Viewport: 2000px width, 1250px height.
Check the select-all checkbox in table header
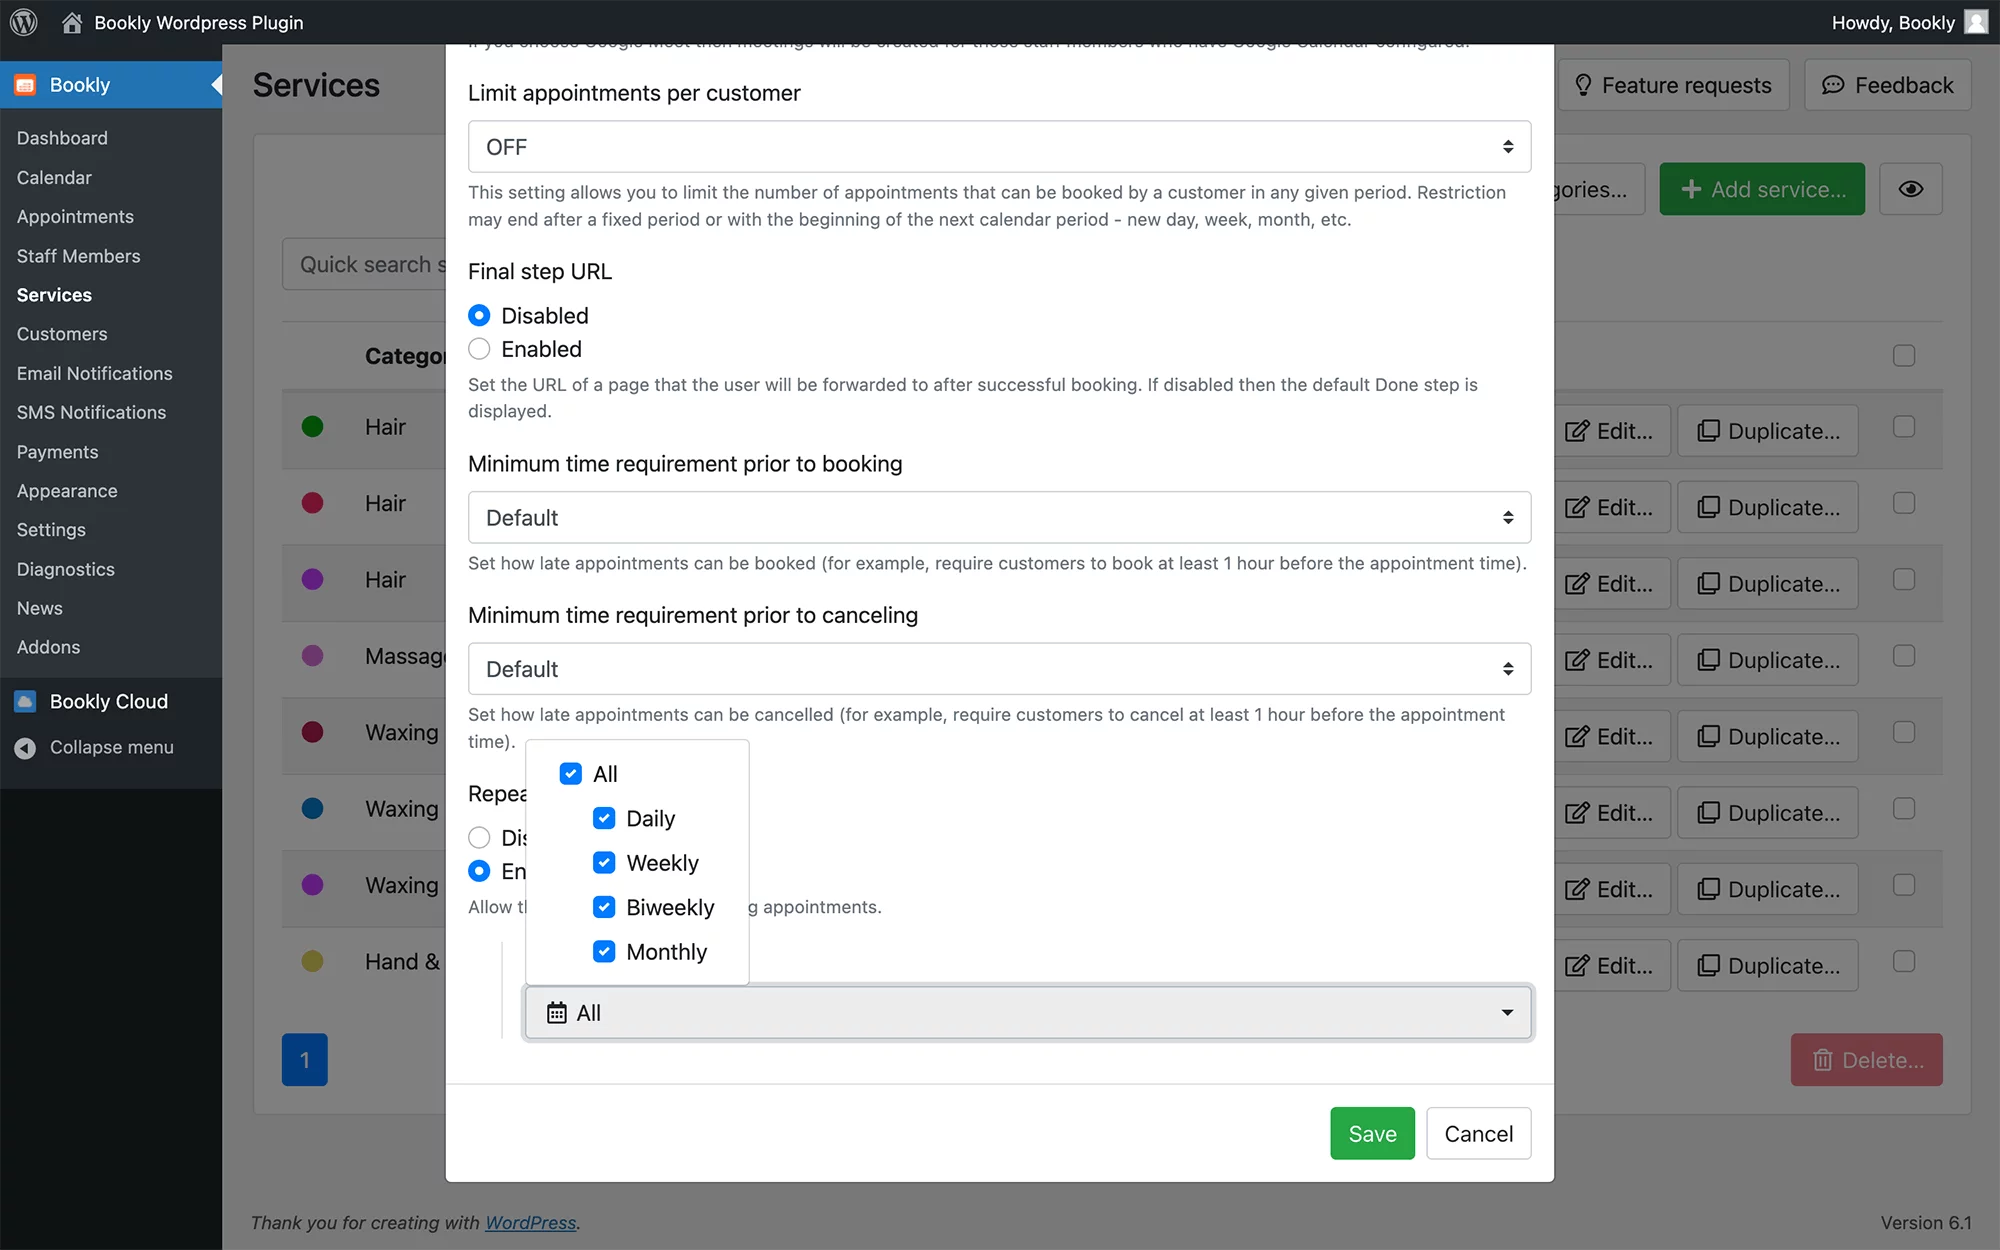1904,356
